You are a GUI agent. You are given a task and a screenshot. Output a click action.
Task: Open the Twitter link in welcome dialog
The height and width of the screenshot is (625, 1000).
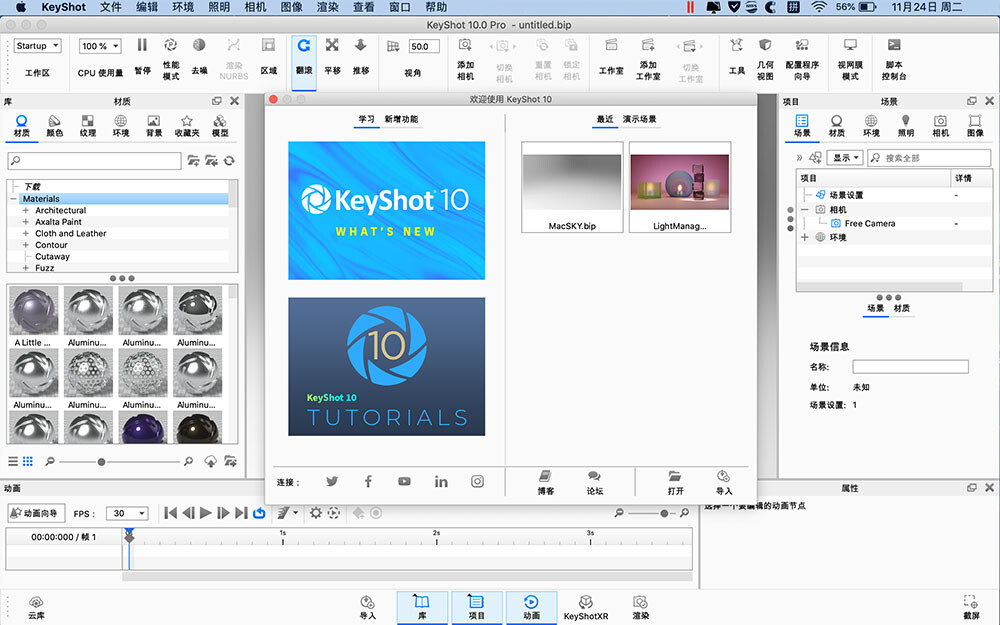pos(332,482)
